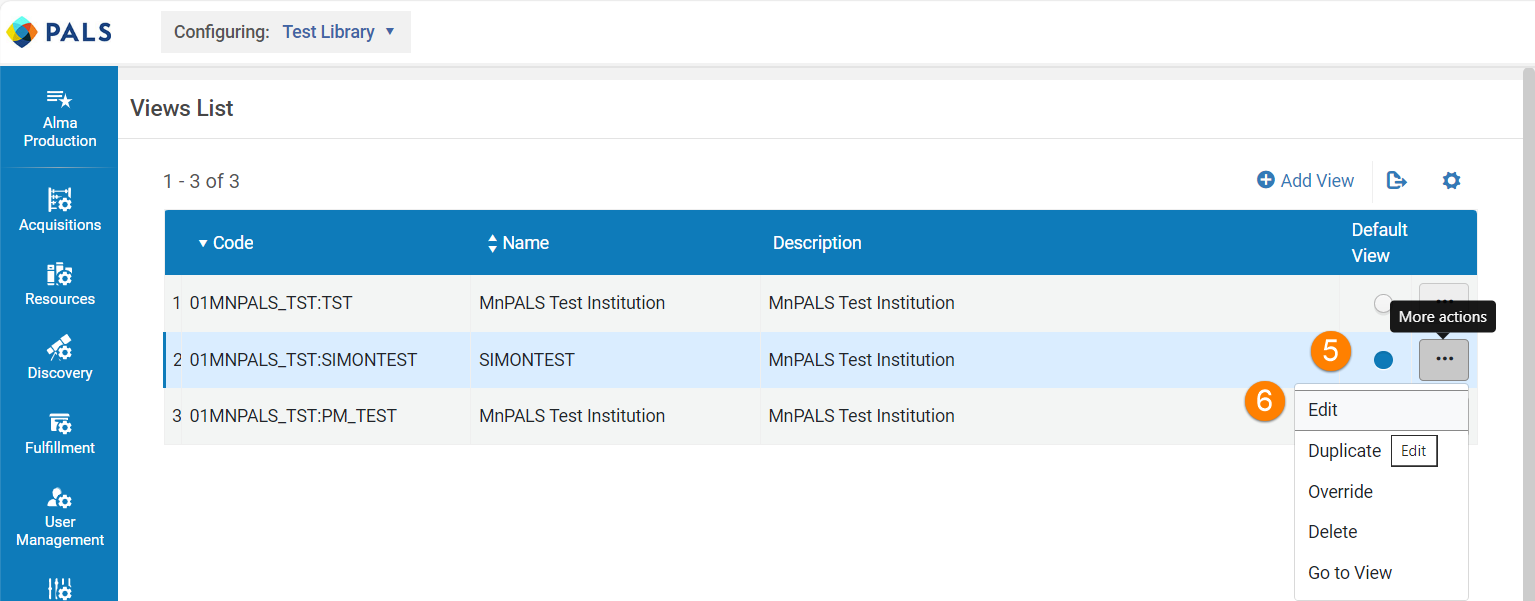Click code 01MNPALS_TST:SIMONTEST
1535x601 pixels.
(x=303, y=360)
